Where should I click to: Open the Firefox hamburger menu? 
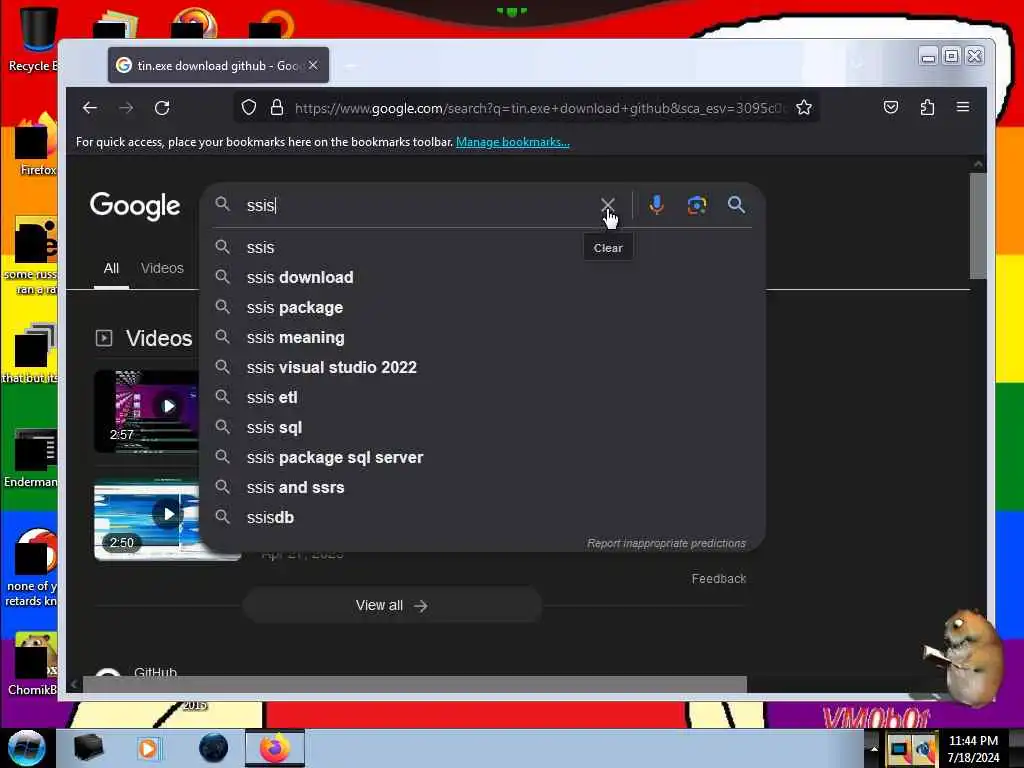click(x=963, y=107)
